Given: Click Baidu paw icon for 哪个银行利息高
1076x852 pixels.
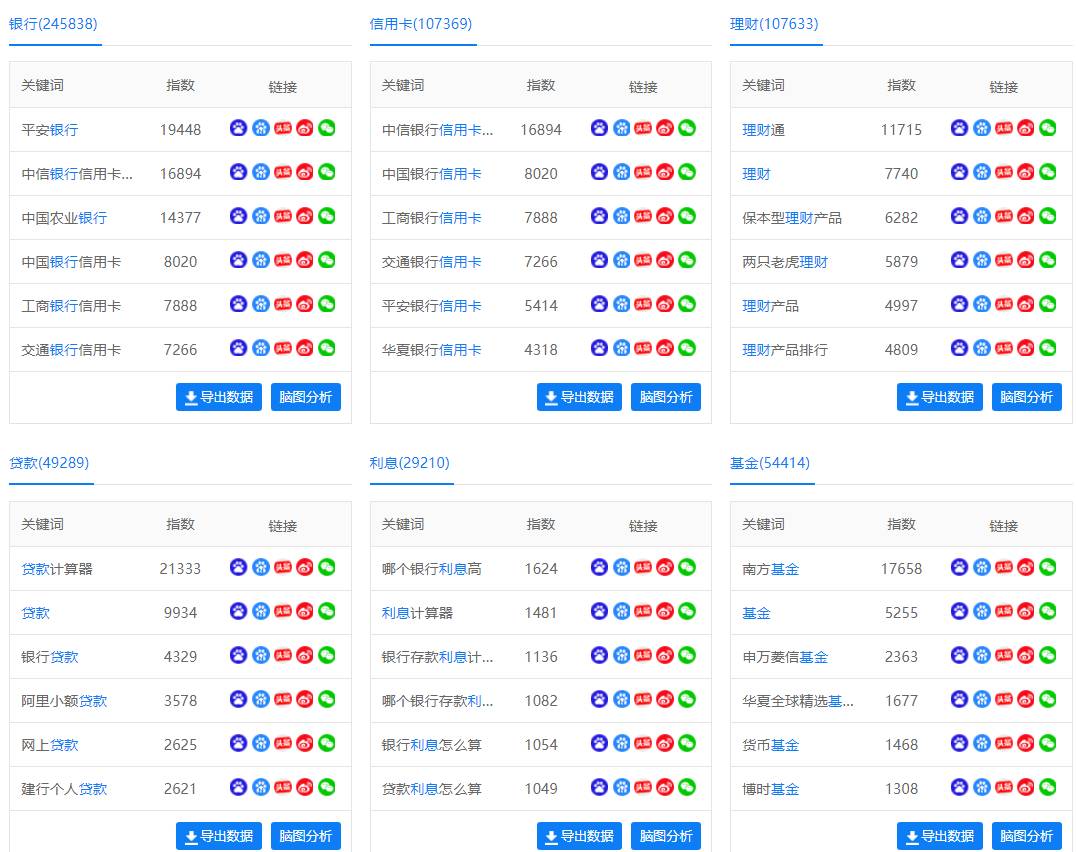Looking at the screenshot, I should coord(599,567).
